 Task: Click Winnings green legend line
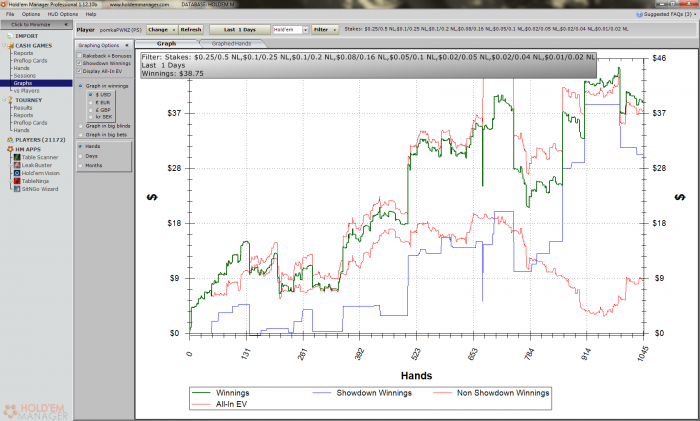pos(201,393)
